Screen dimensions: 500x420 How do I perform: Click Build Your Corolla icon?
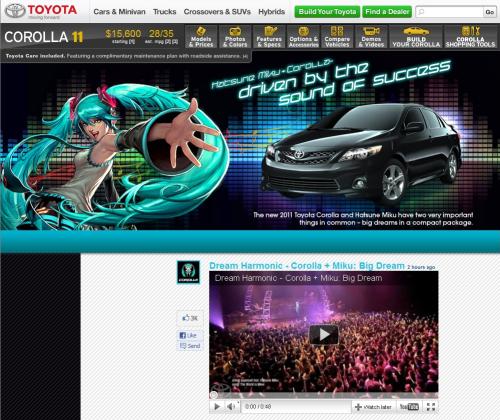point(416,37)
